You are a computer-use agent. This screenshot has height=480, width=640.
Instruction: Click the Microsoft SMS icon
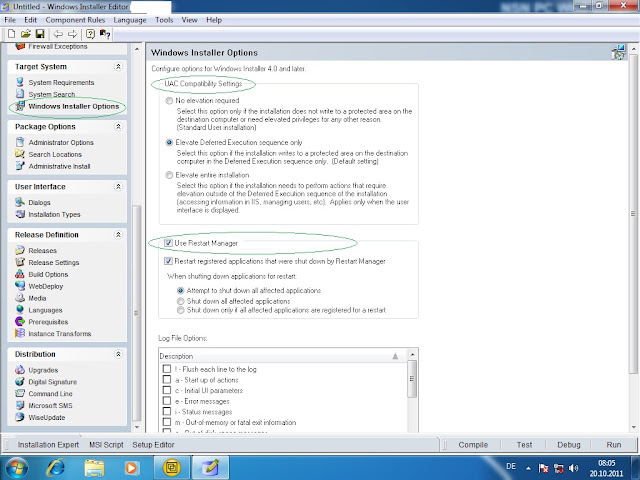pos(20,405)
